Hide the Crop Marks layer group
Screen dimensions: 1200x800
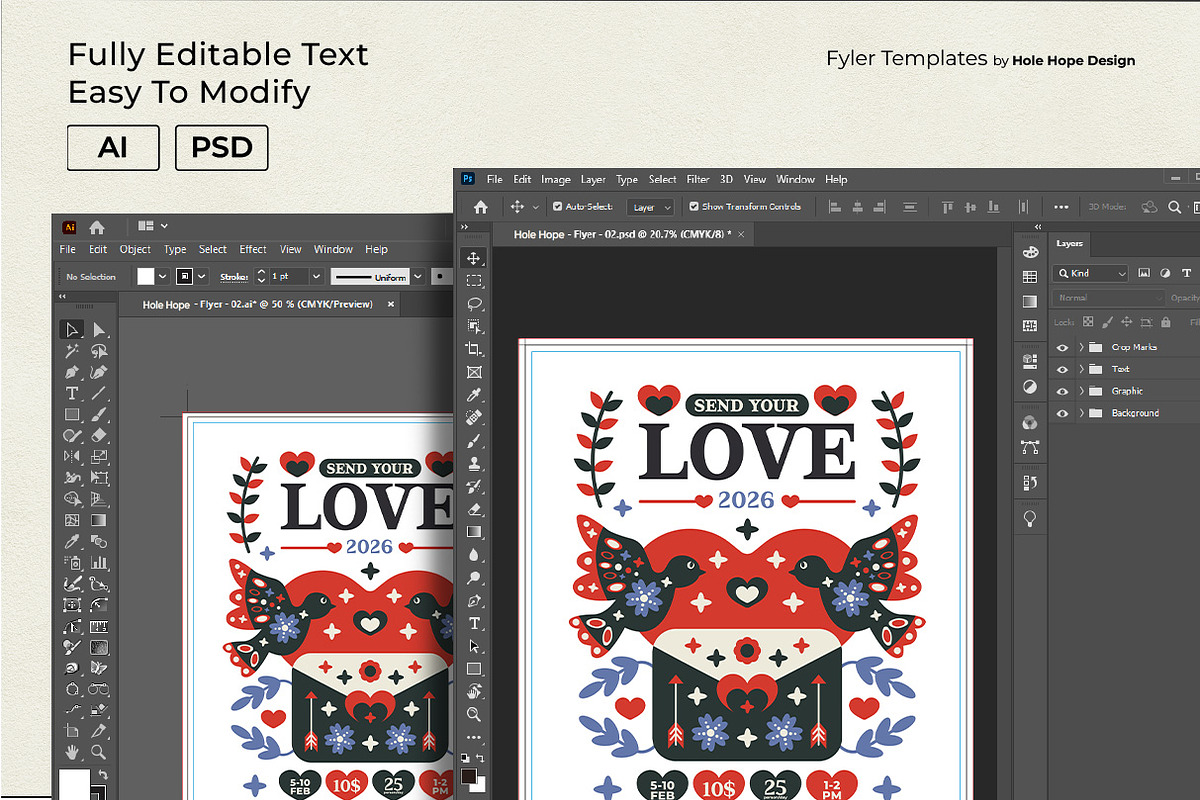1062,347
